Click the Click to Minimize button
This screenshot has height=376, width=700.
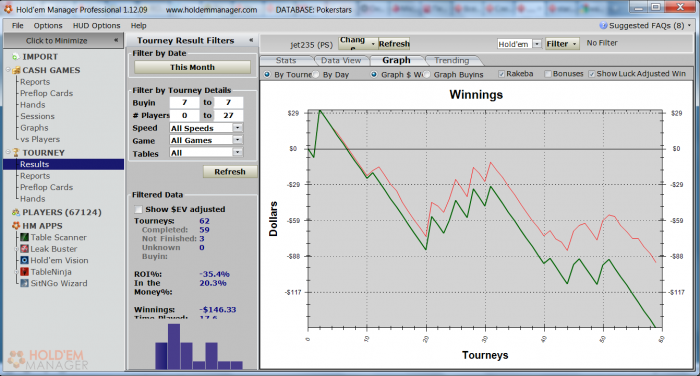click(63, 40)
